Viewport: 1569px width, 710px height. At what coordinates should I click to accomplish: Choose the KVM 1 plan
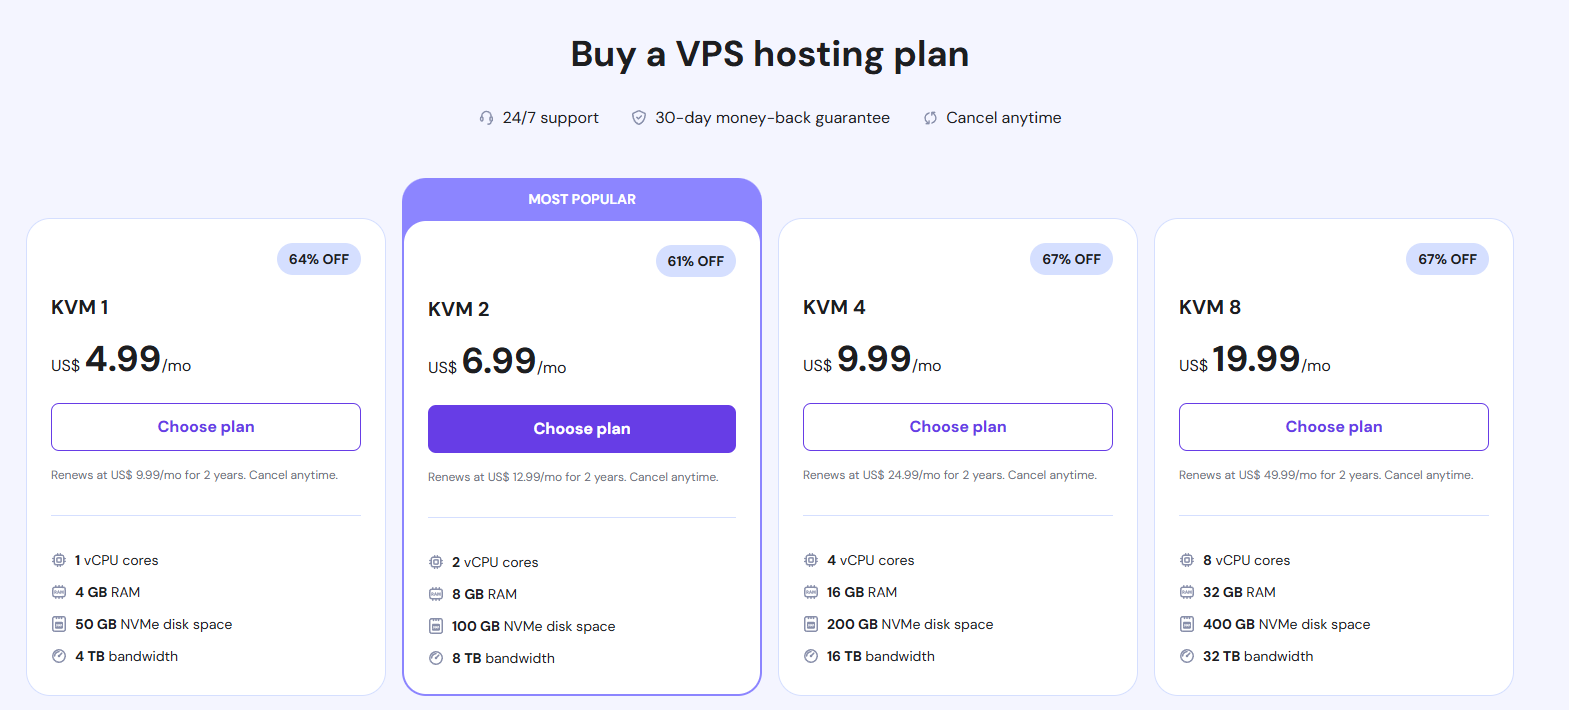206,427
